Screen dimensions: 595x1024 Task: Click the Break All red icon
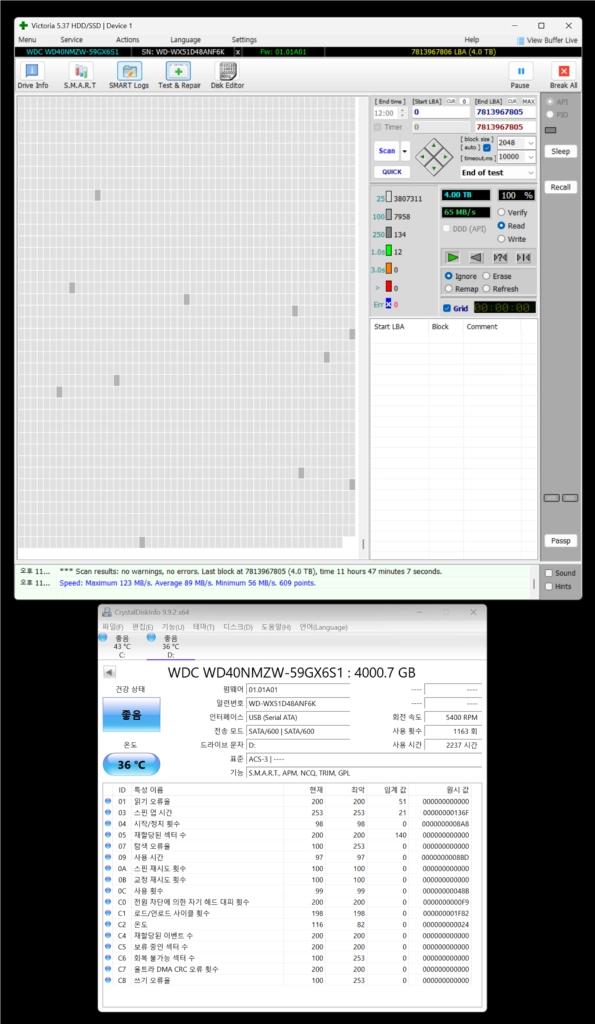pos(563,71)
